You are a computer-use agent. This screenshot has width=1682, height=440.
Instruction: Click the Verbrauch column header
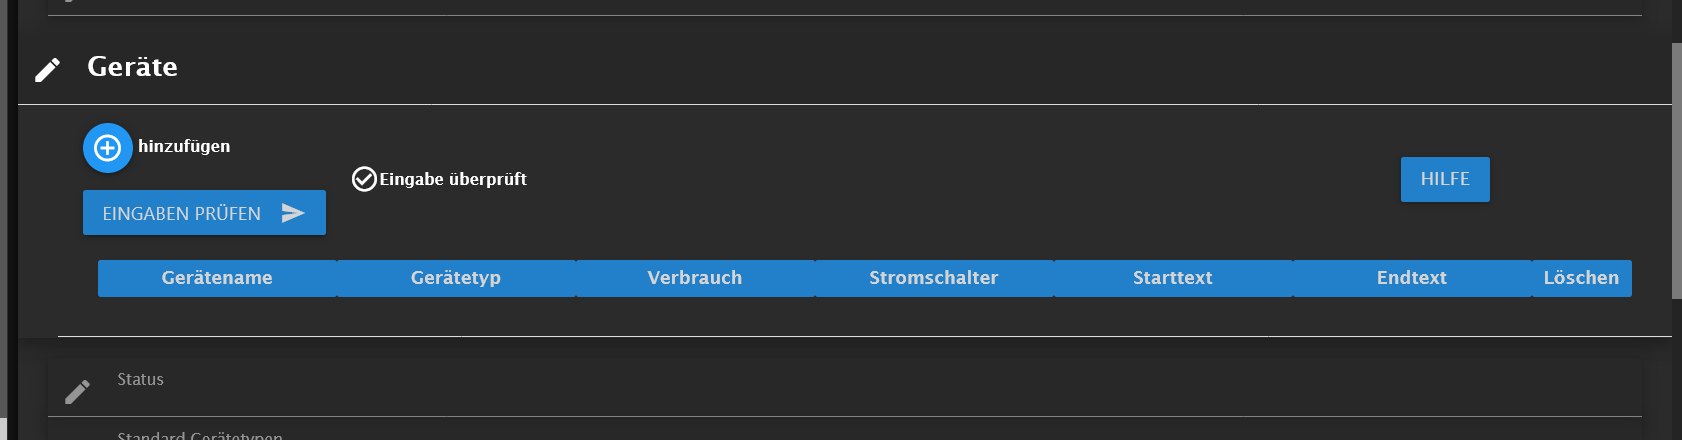[695, 278]
